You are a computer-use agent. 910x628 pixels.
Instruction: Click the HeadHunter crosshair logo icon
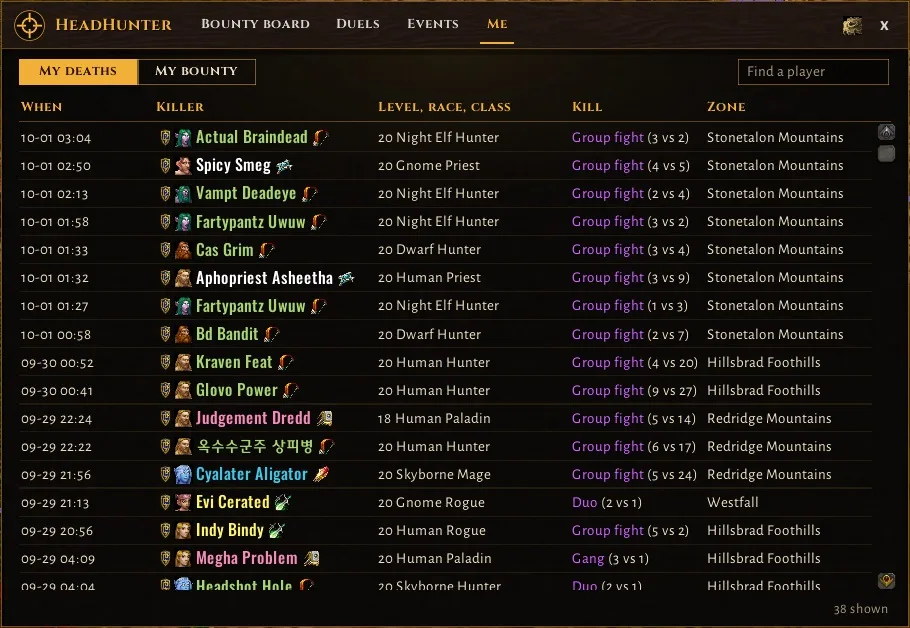tap(29, 26)
